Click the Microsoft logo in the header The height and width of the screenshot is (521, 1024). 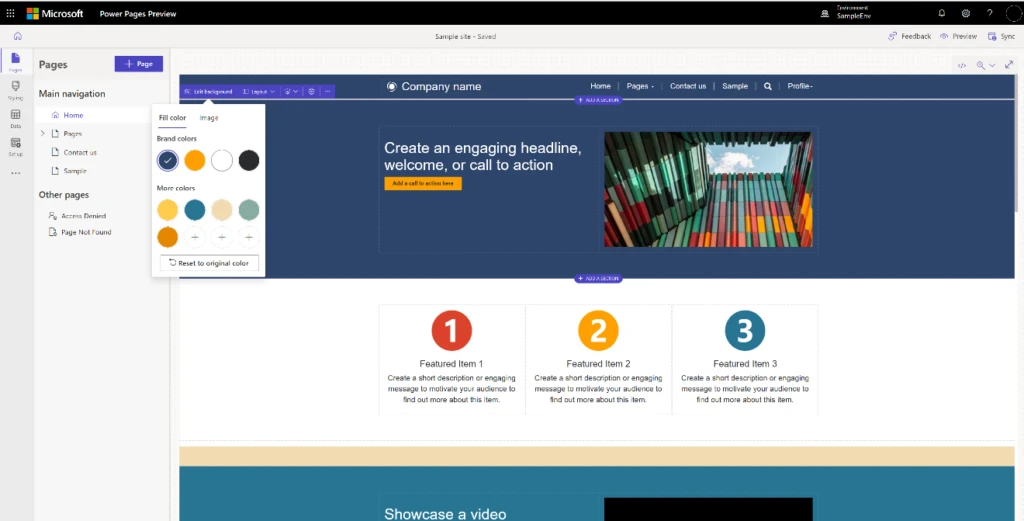(55, 13)
